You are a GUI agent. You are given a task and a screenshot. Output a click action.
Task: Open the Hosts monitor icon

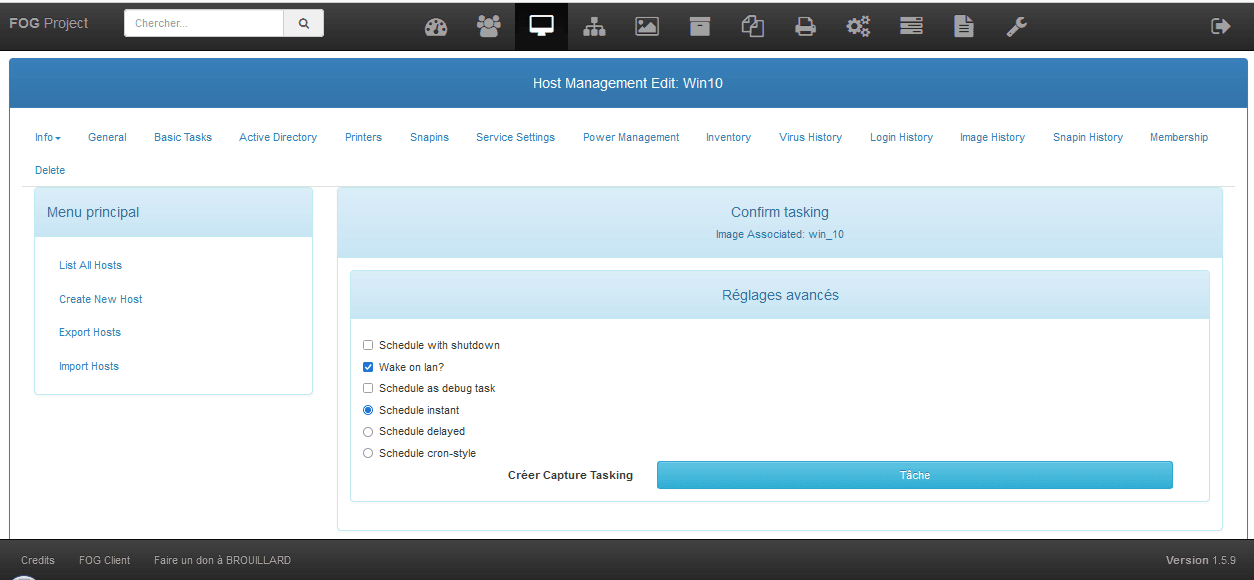pyautogui.click(x=541, y=27)
